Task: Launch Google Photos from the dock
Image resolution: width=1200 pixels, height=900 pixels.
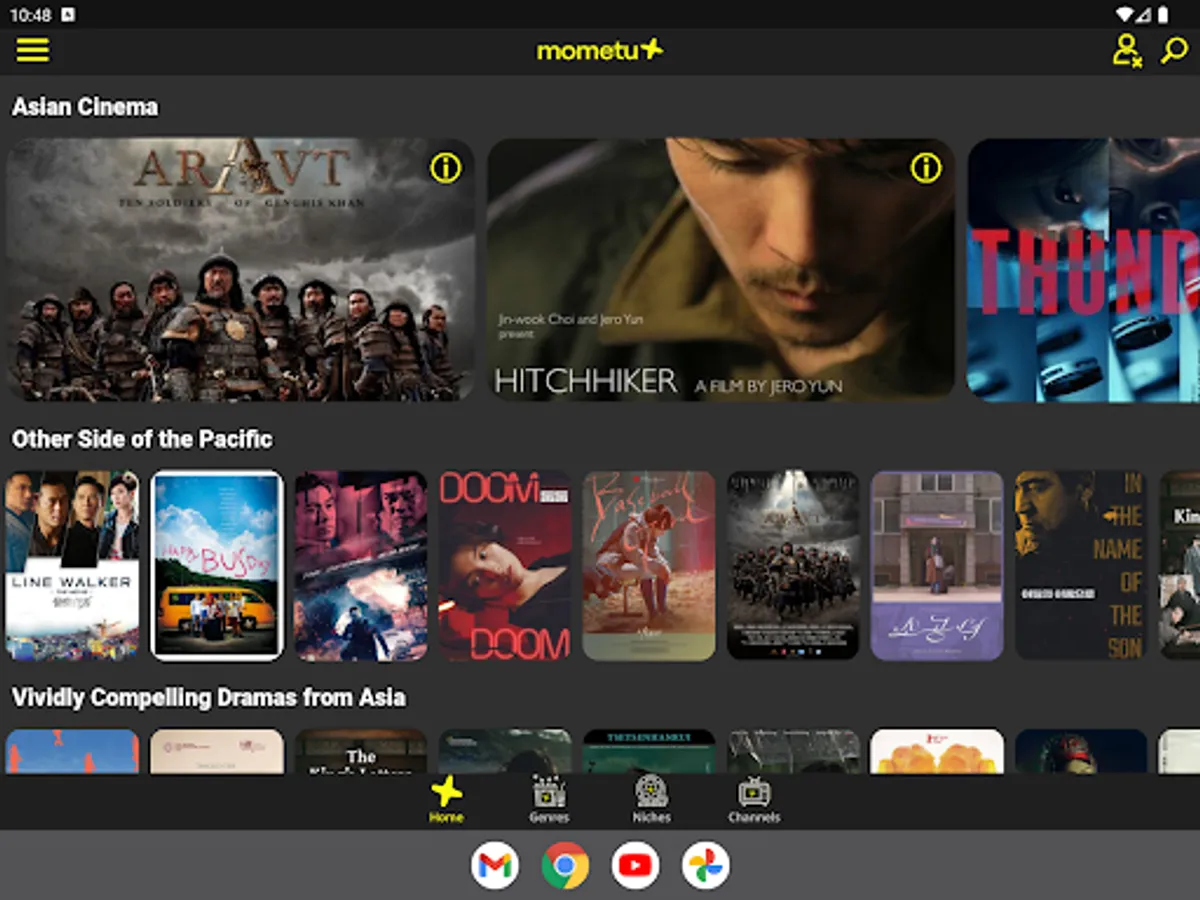Action: click(x=705, y=866)
